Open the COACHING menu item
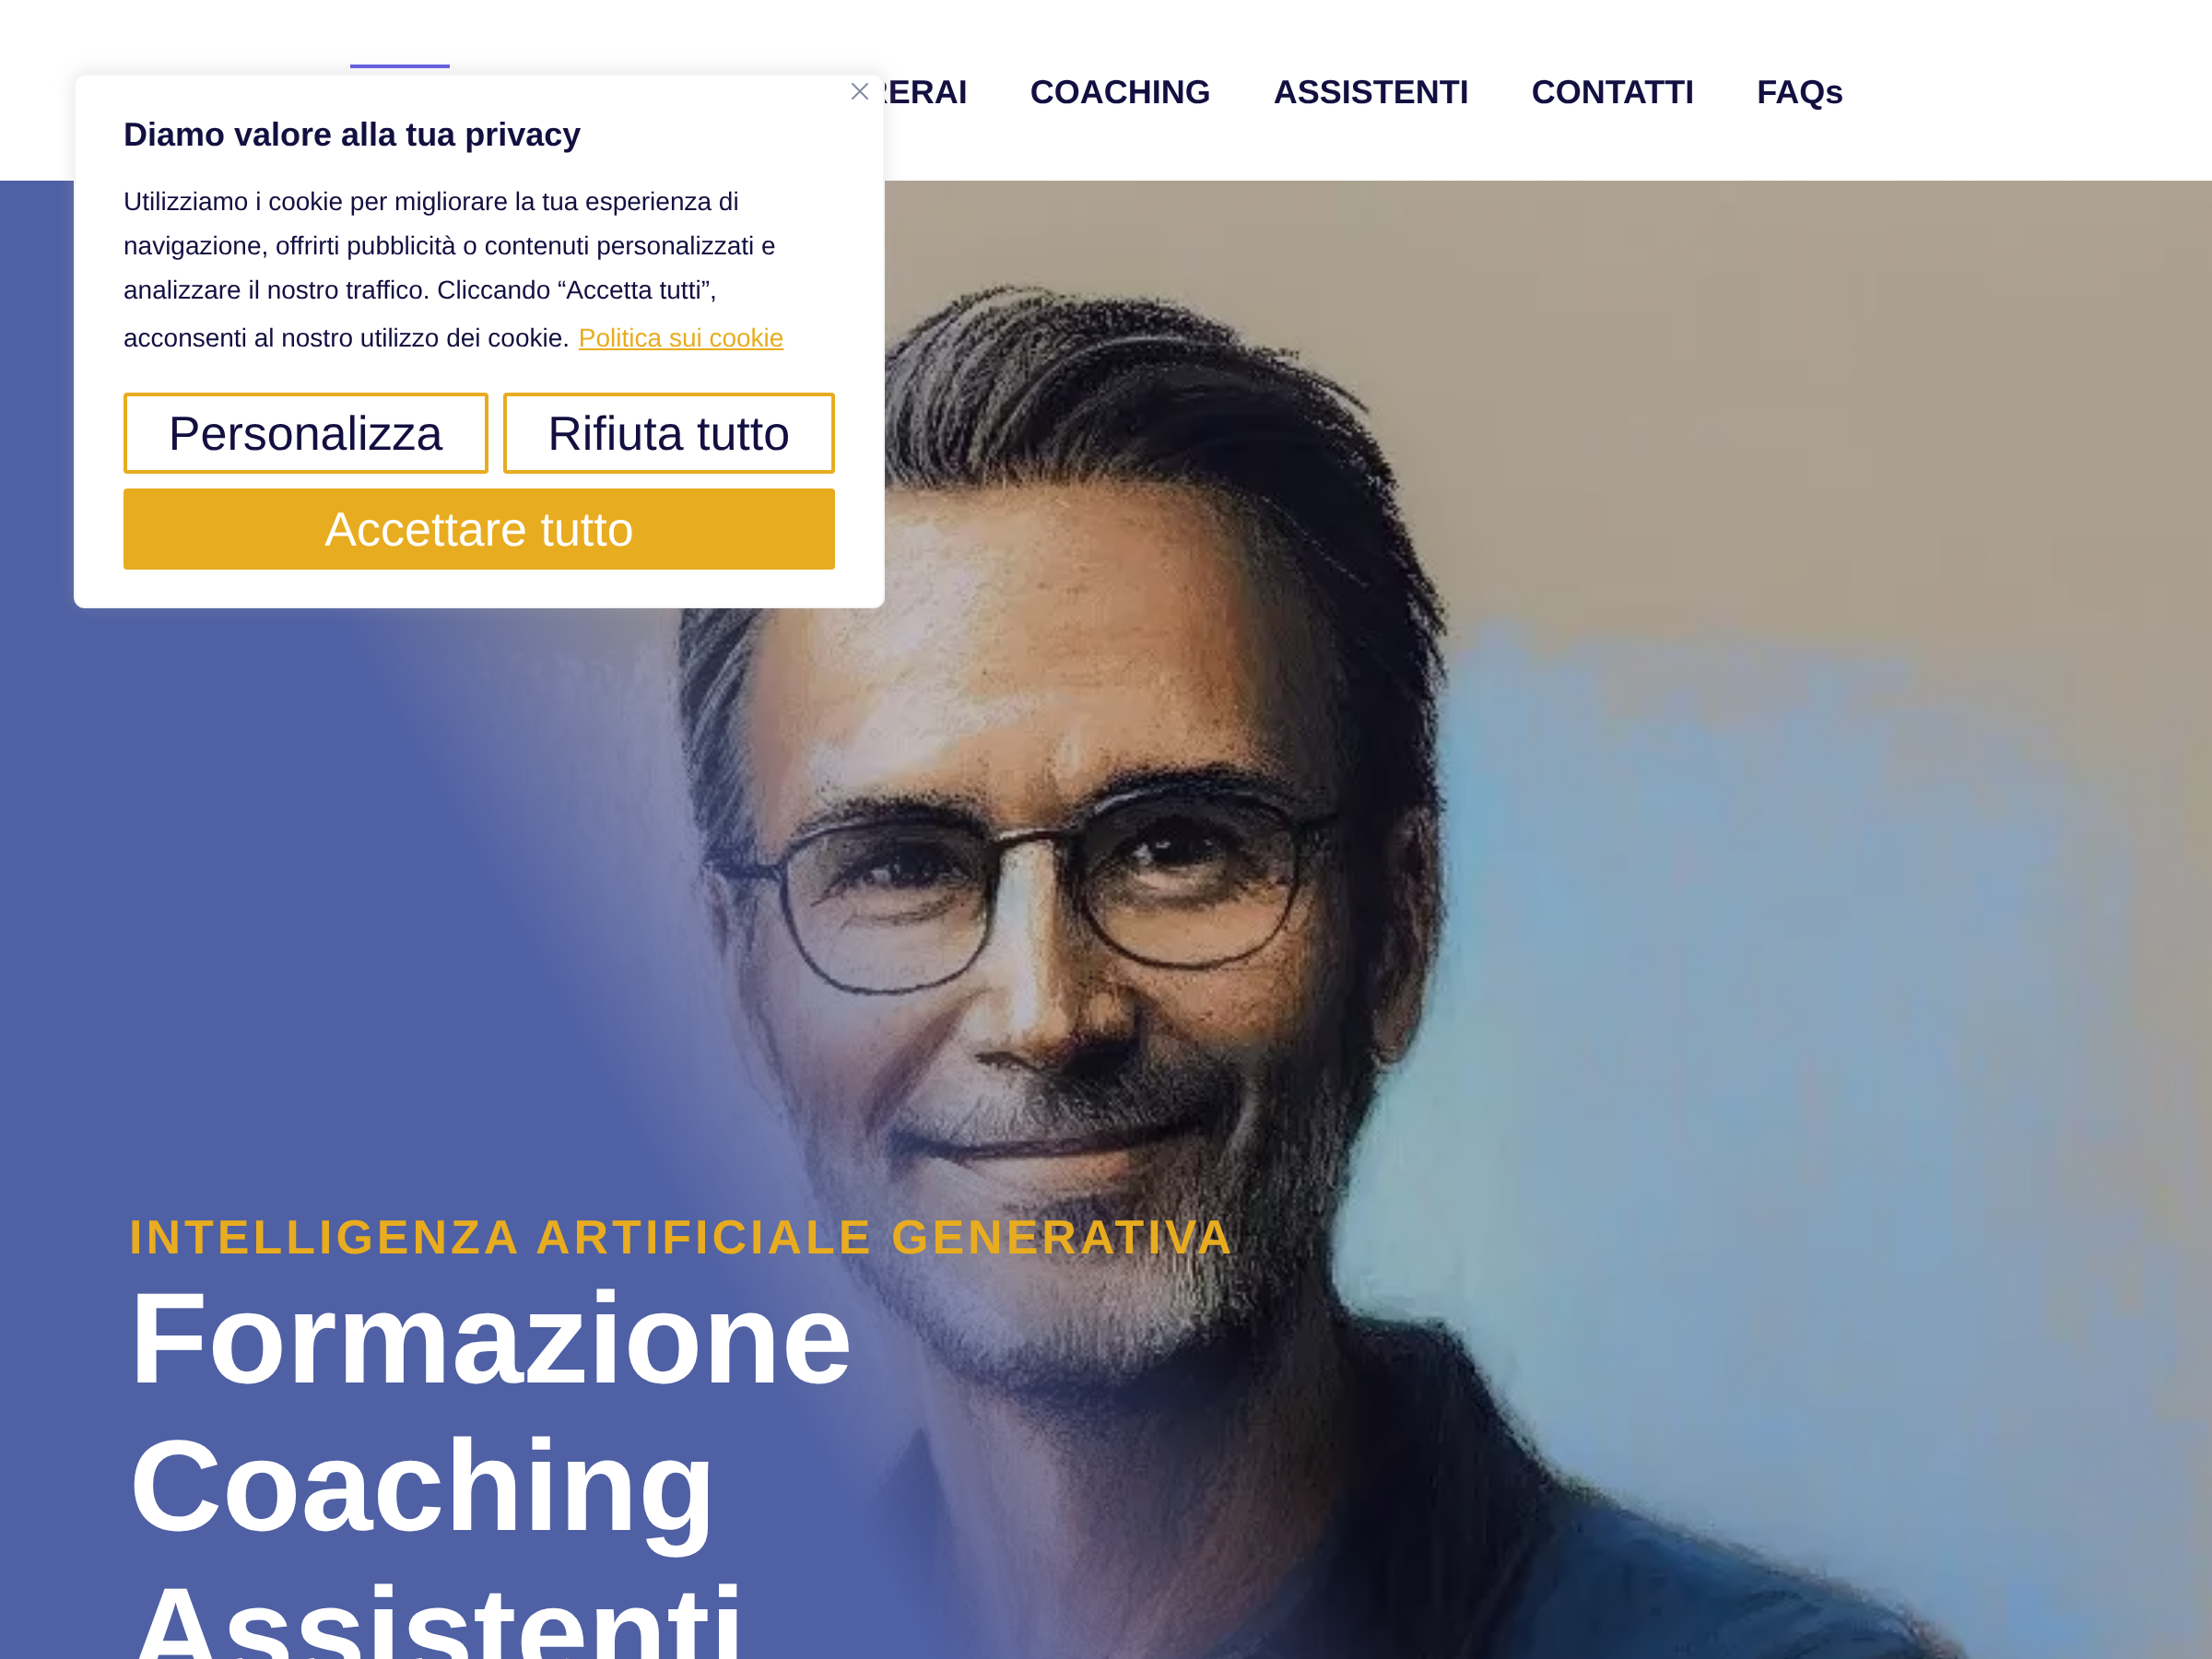Image resolution: width=2212 pixels, height=1659 pixels. click(x=1120, y=92)
